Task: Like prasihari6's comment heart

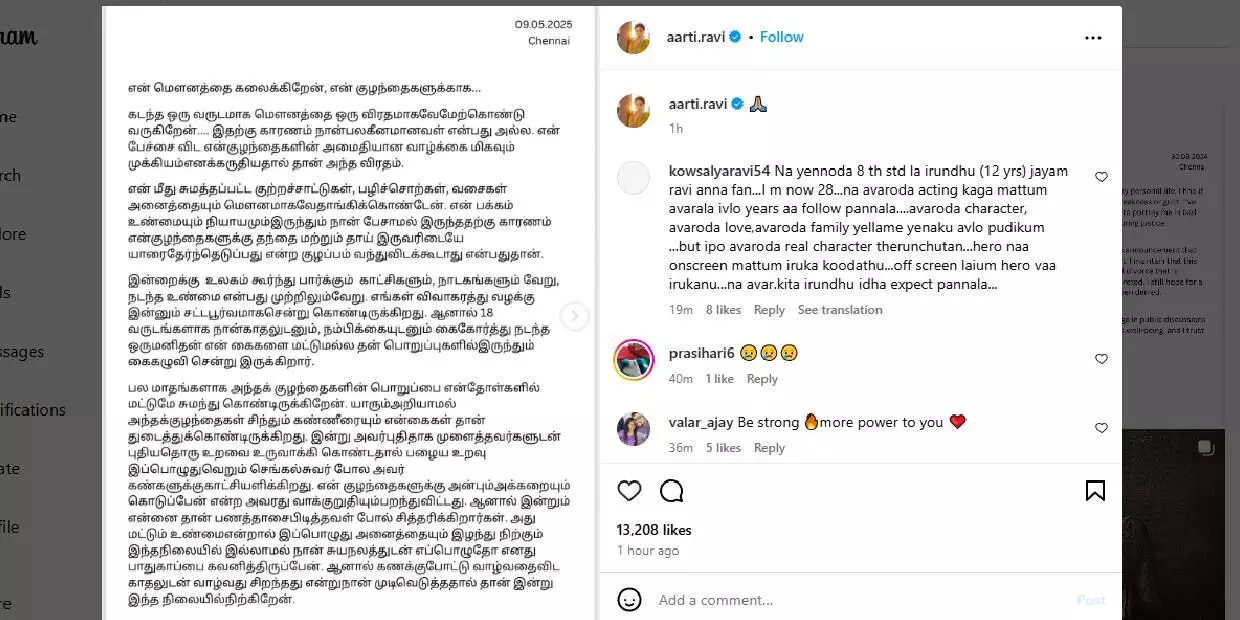Action: tap(1101, 359)
